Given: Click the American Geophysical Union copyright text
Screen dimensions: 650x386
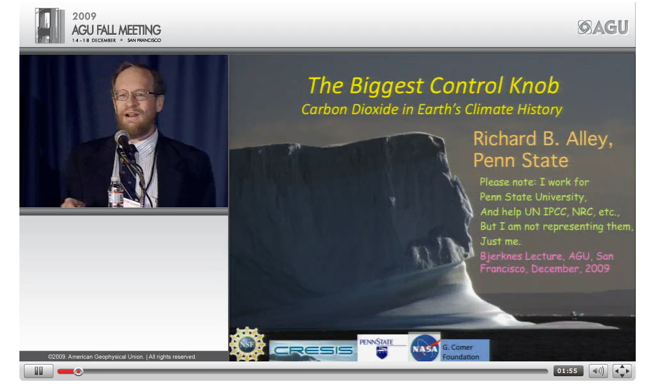Looking at the screenshot, I should point(122,357).
